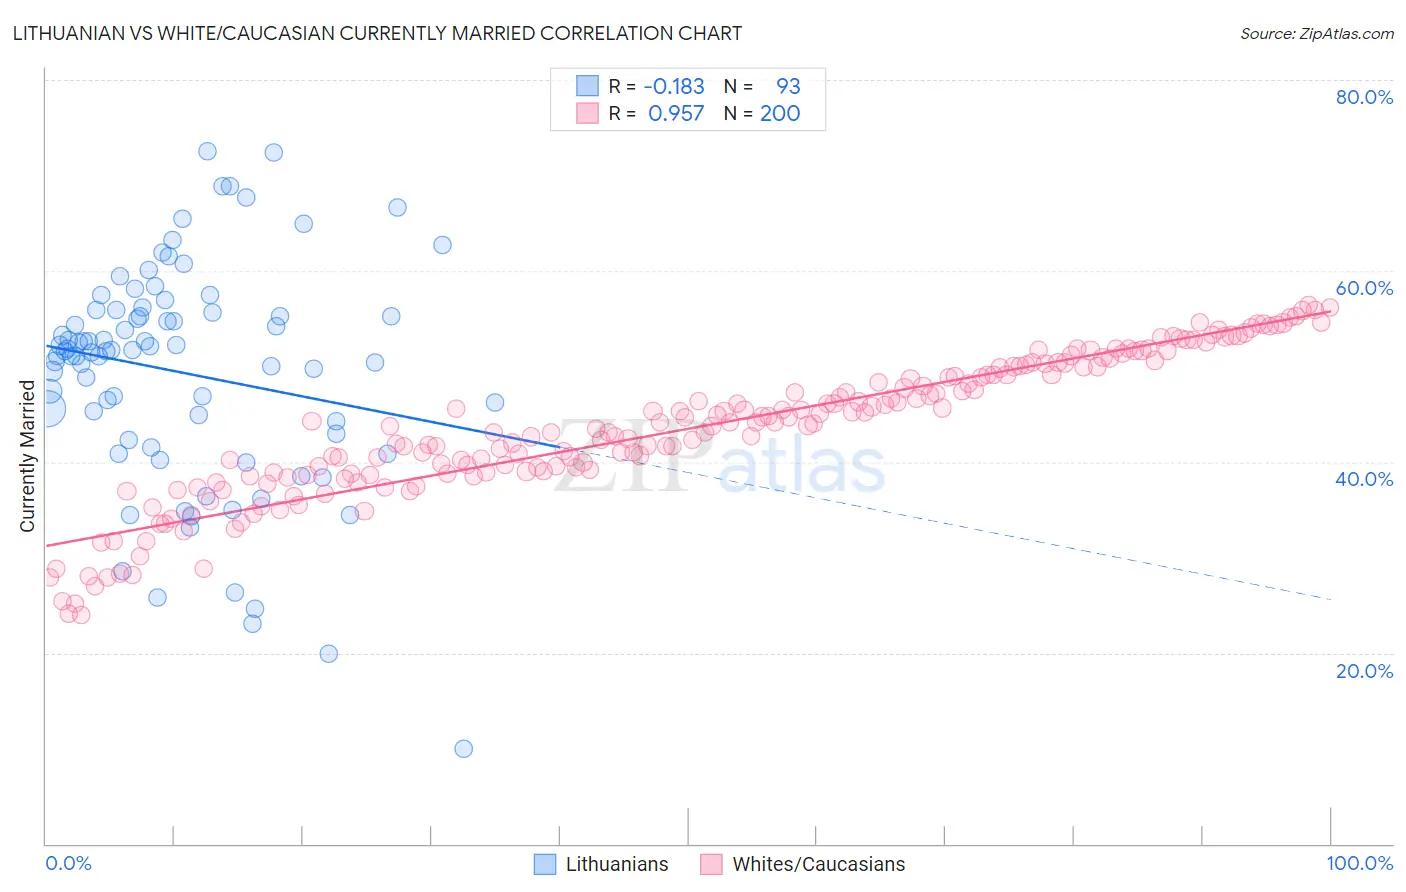Screen dimensions: 1406x892
Task: Click the pink swatch beside R = 0.957
Action: coord(587,113)
